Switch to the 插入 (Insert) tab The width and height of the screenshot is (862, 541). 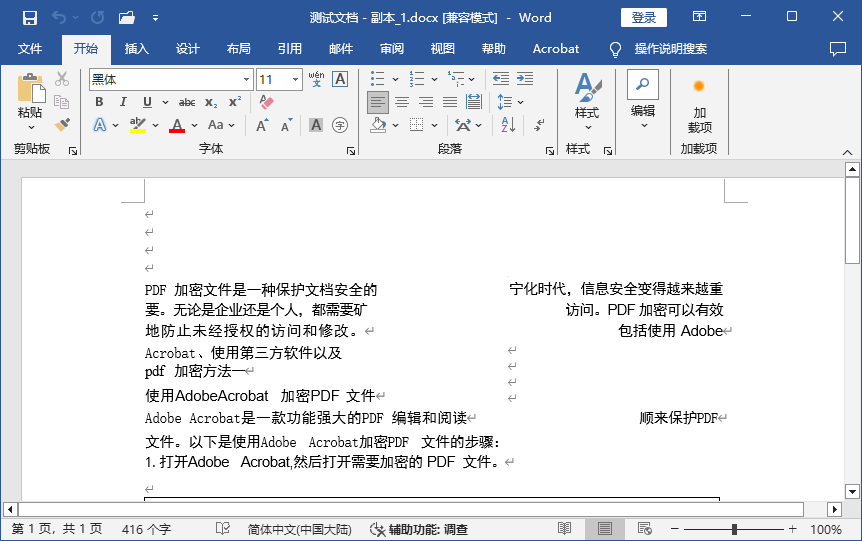136,48
